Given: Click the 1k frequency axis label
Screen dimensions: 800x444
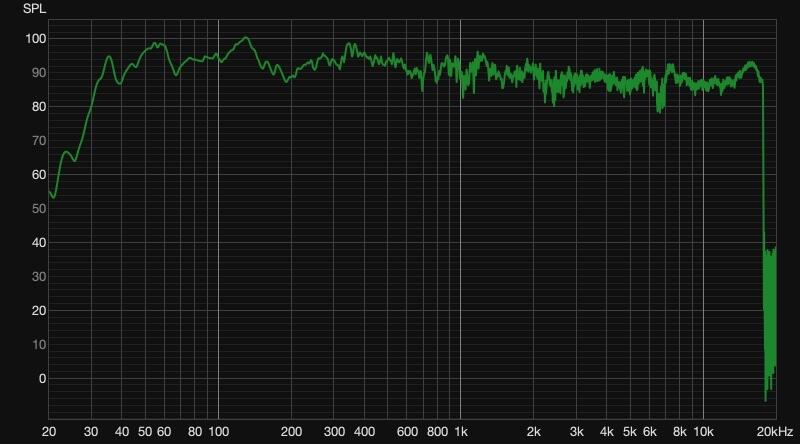Looking at the screenshot, I should [x=461, y=432].
